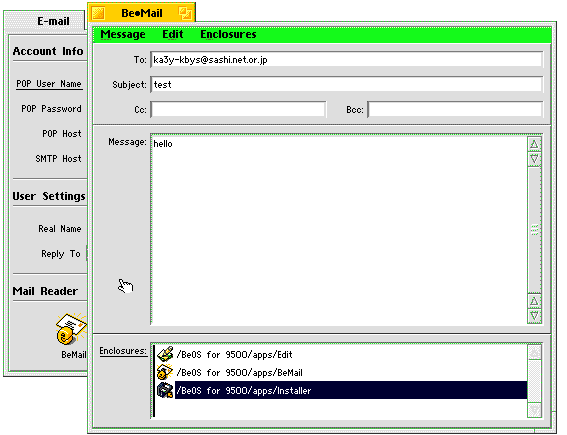Viewport: 567px width, 435px height.
Task: Click the BeMail icon in enclosures list
Action: [165, 372]
